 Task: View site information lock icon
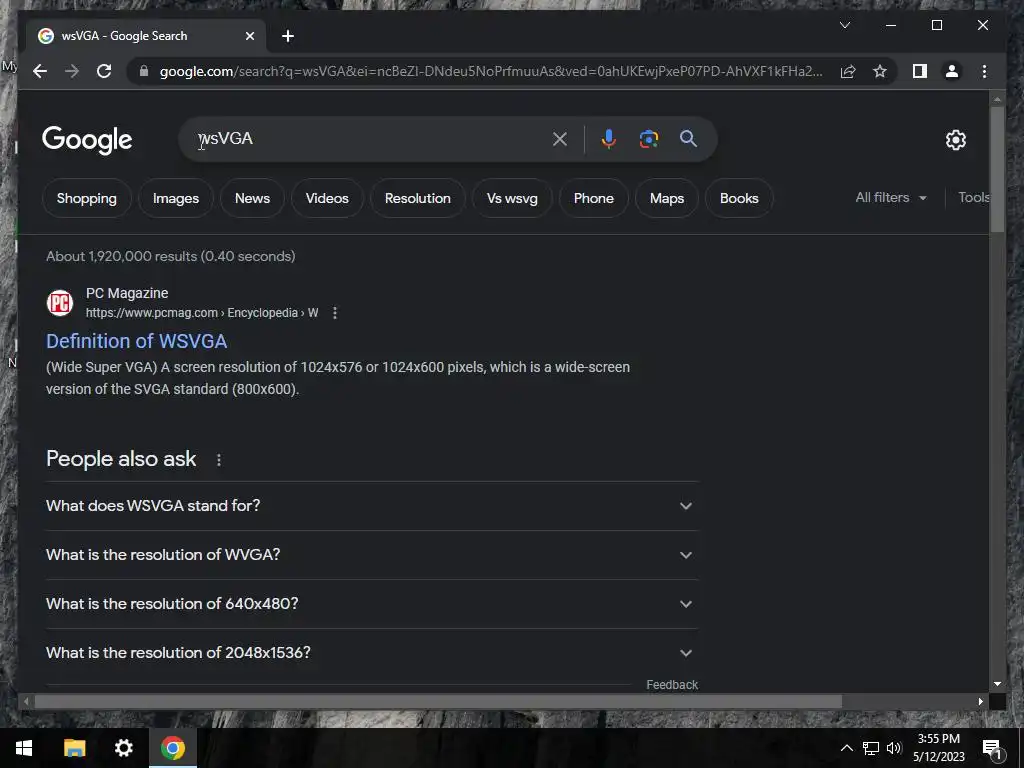coord(144,71)
